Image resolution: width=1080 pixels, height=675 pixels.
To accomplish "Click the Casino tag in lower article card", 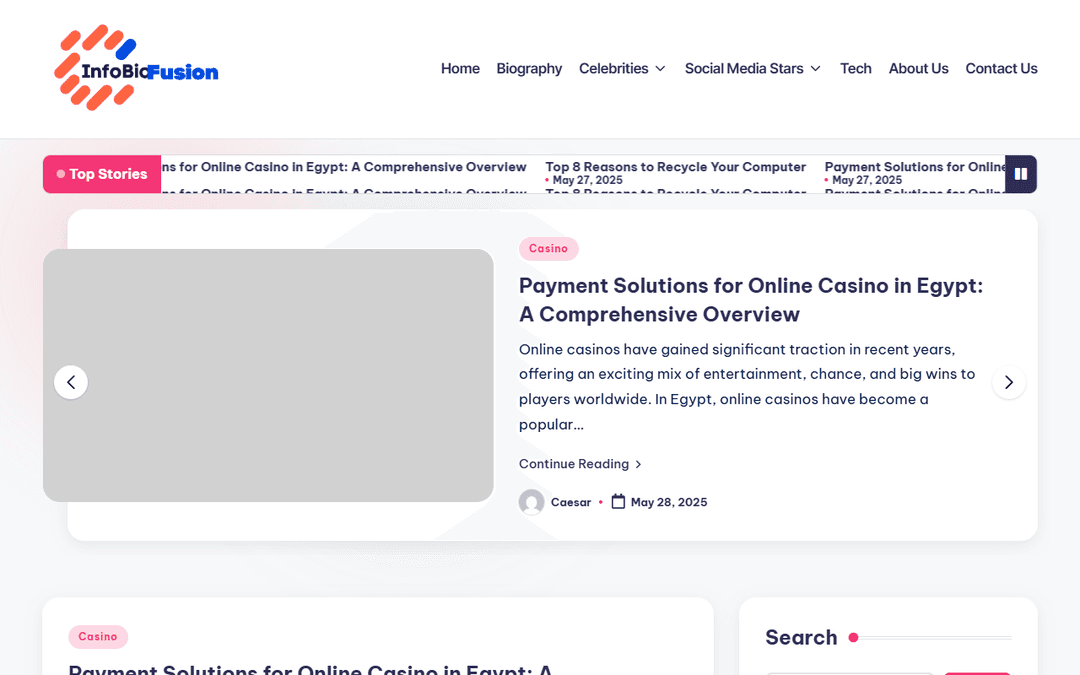I will click(98, 636).
